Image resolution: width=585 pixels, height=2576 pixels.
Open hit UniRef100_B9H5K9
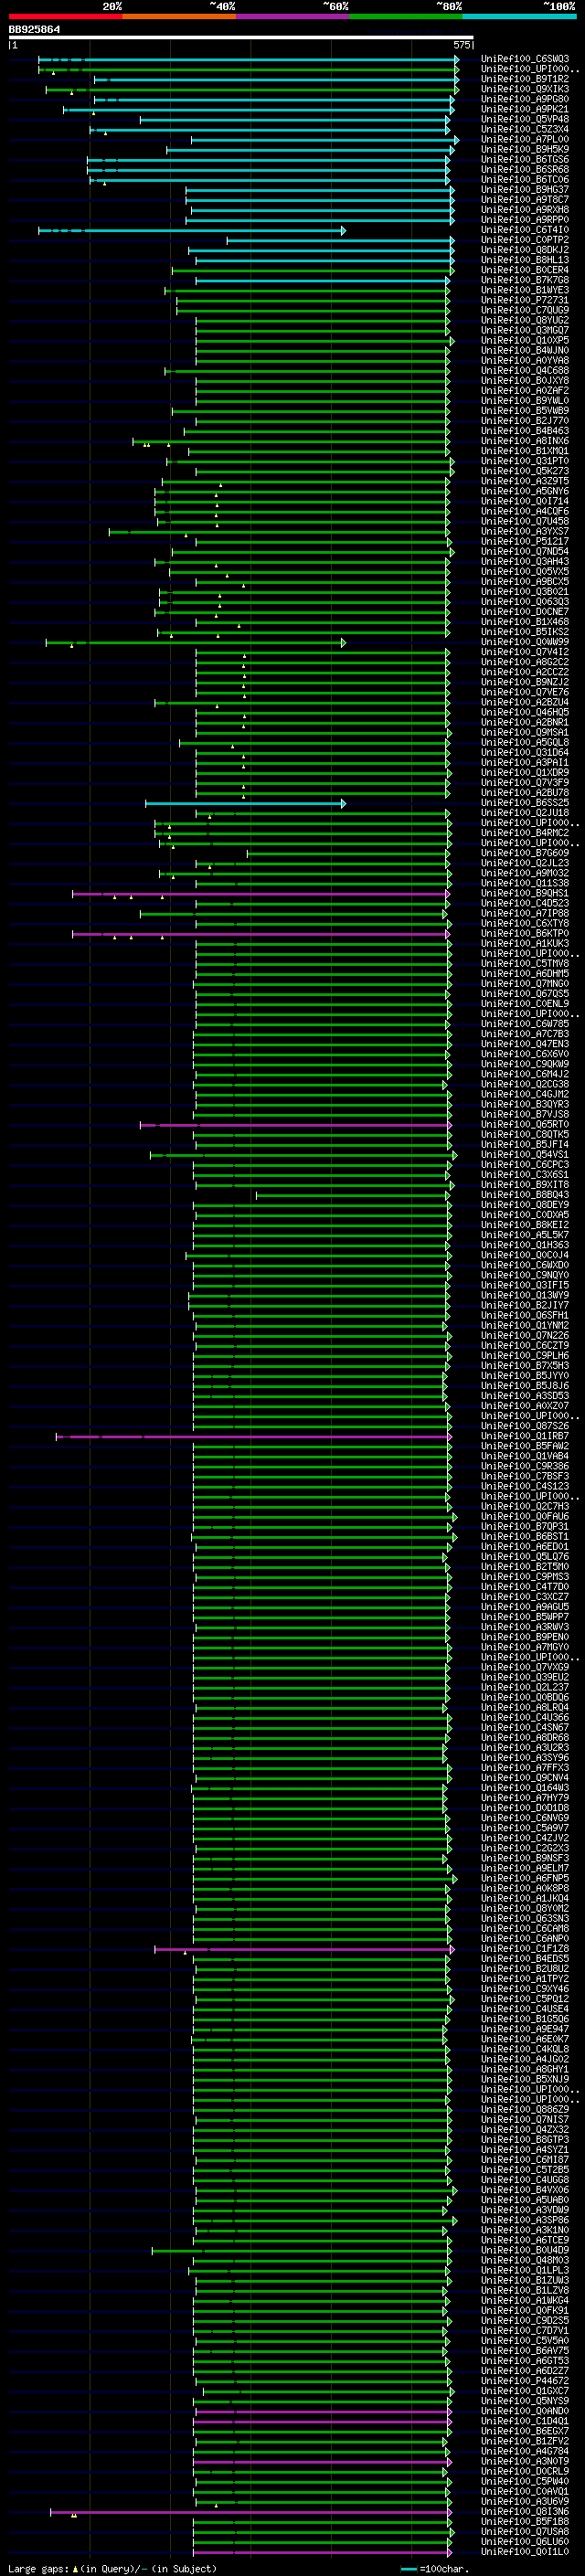point(525,150)
